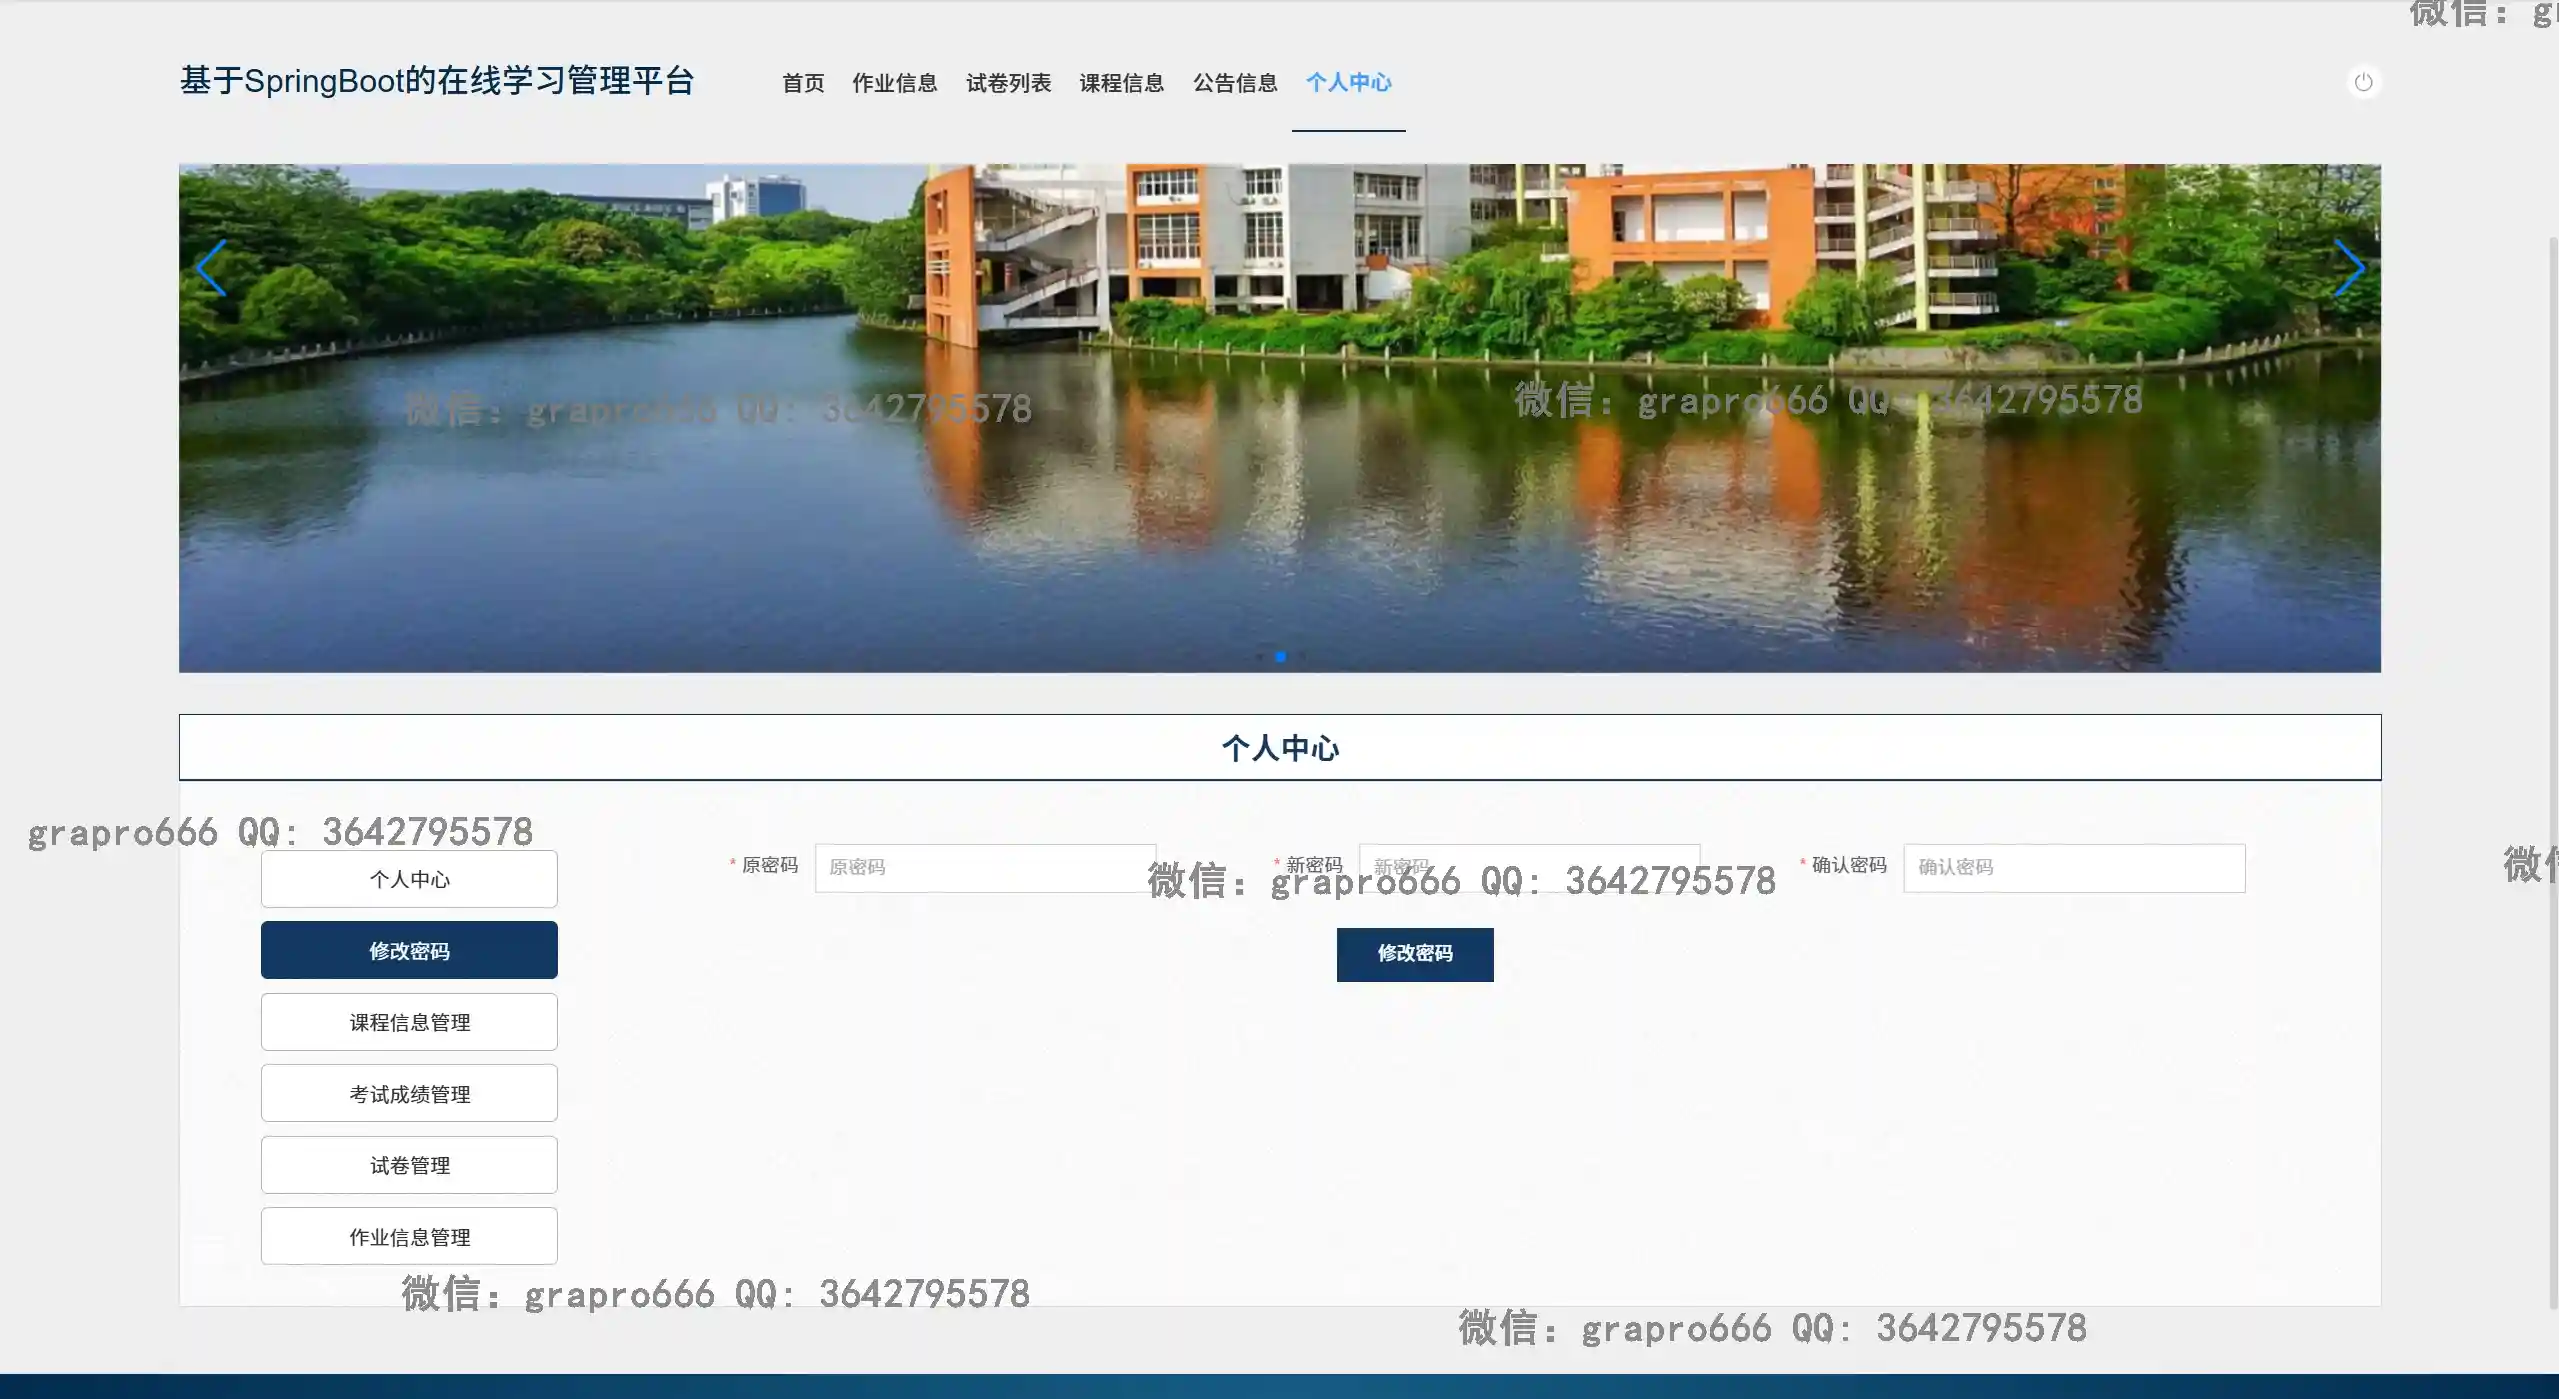Screen dimensions: 2559x1399
Task: Click the power logout icon
Action: point(2363,82)
